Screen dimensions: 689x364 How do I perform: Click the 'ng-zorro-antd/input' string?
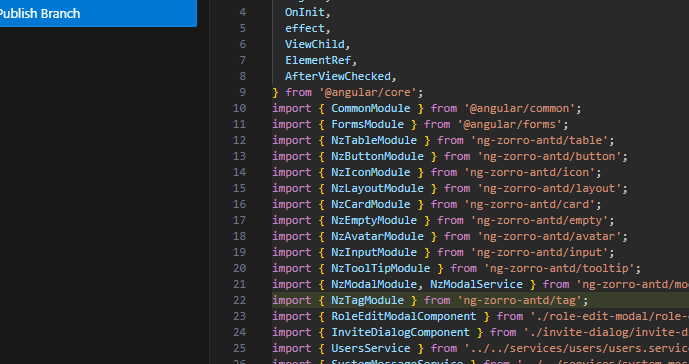[539, 252]
